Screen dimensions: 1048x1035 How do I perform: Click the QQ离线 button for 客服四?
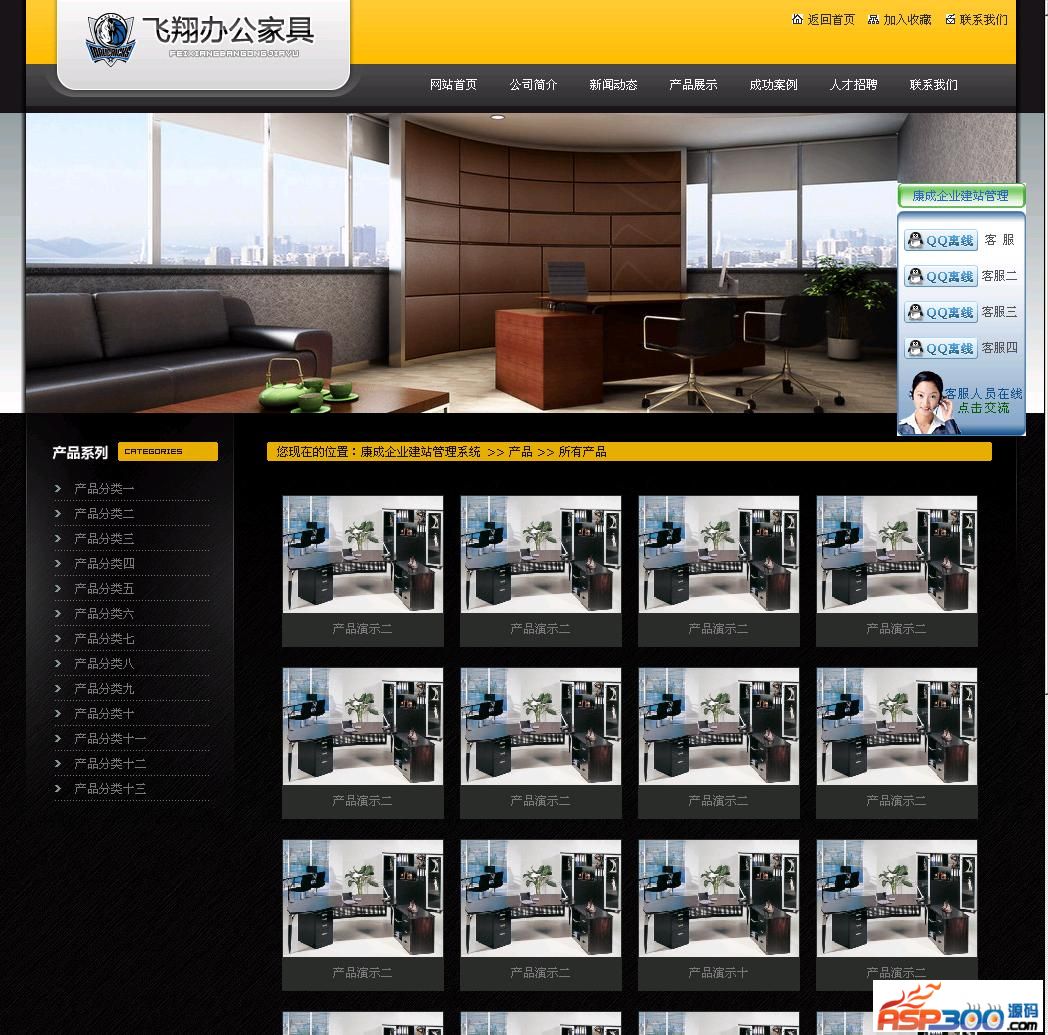[940, 348]
